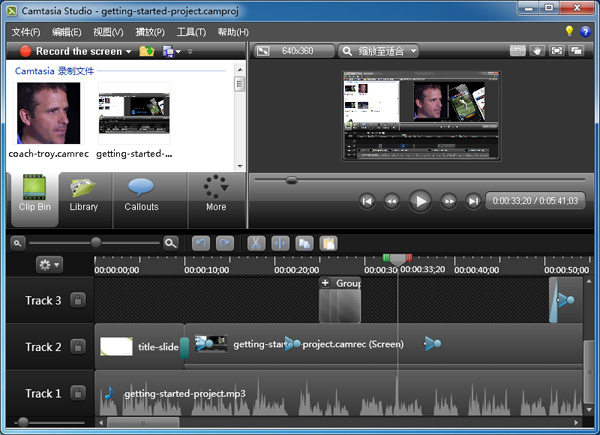Select getting-started camrec thumbnail in clip bin
600x435 pixels.
(134, 113)
